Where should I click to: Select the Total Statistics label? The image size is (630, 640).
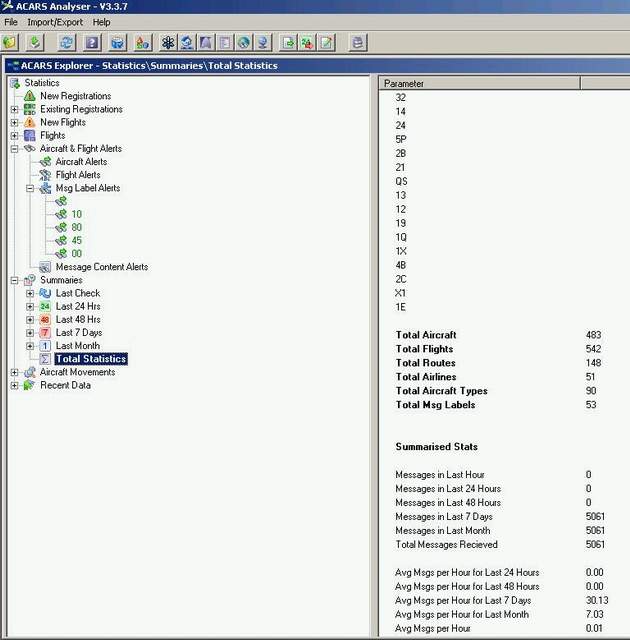click(x=91, y=359)
